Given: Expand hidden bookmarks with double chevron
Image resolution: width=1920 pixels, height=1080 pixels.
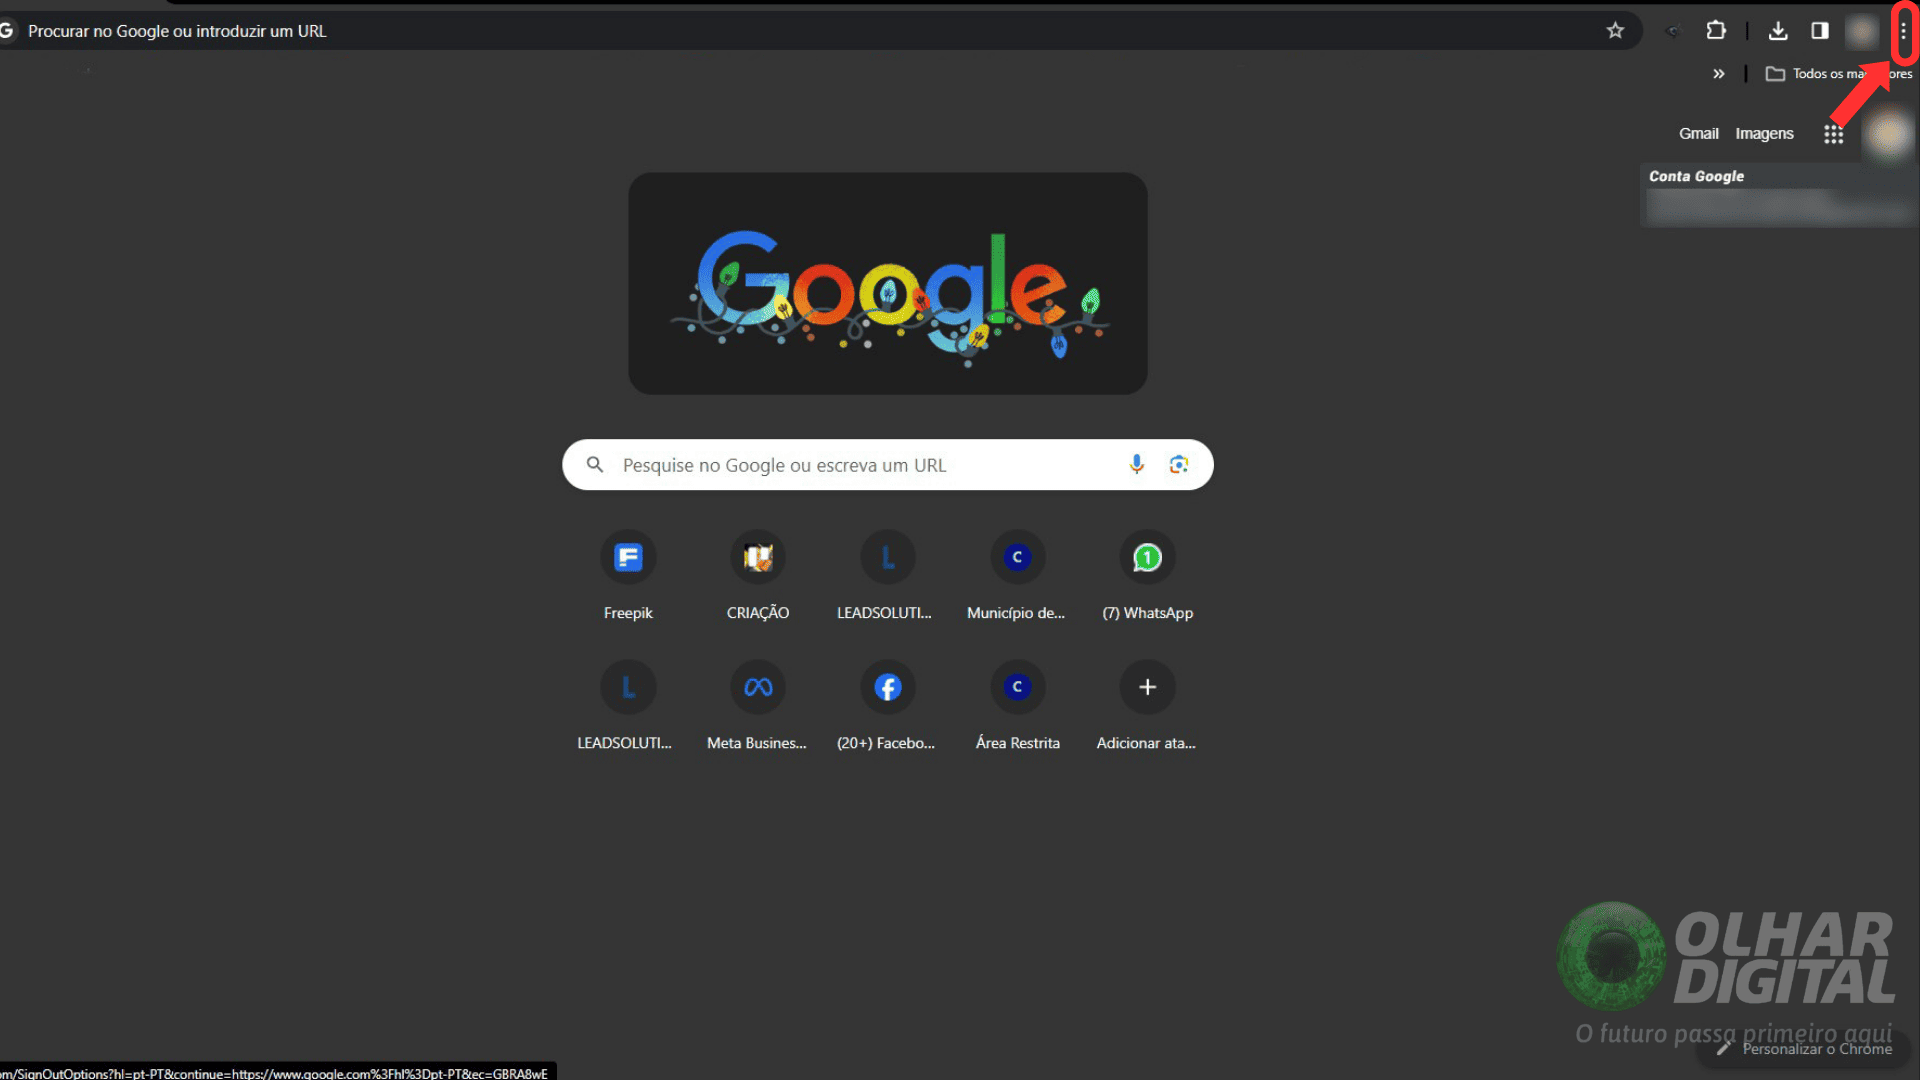Looking at the screenshot, I should click(x=1718, y=74).
